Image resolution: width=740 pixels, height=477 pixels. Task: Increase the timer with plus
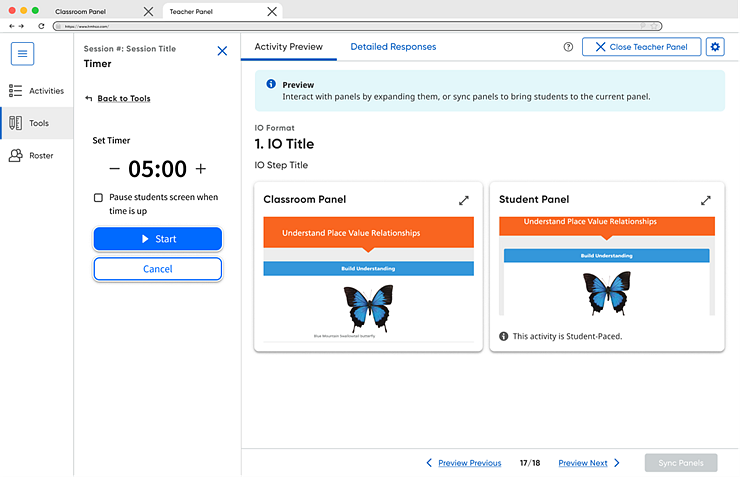point(201,168)
